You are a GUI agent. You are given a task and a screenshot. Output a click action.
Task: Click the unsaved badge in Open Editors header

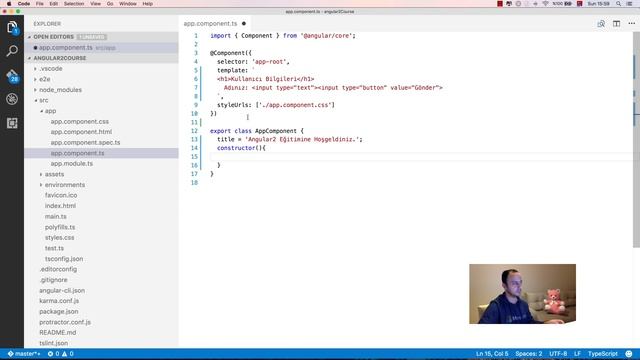pyautogui.click(x=92, y=37)
